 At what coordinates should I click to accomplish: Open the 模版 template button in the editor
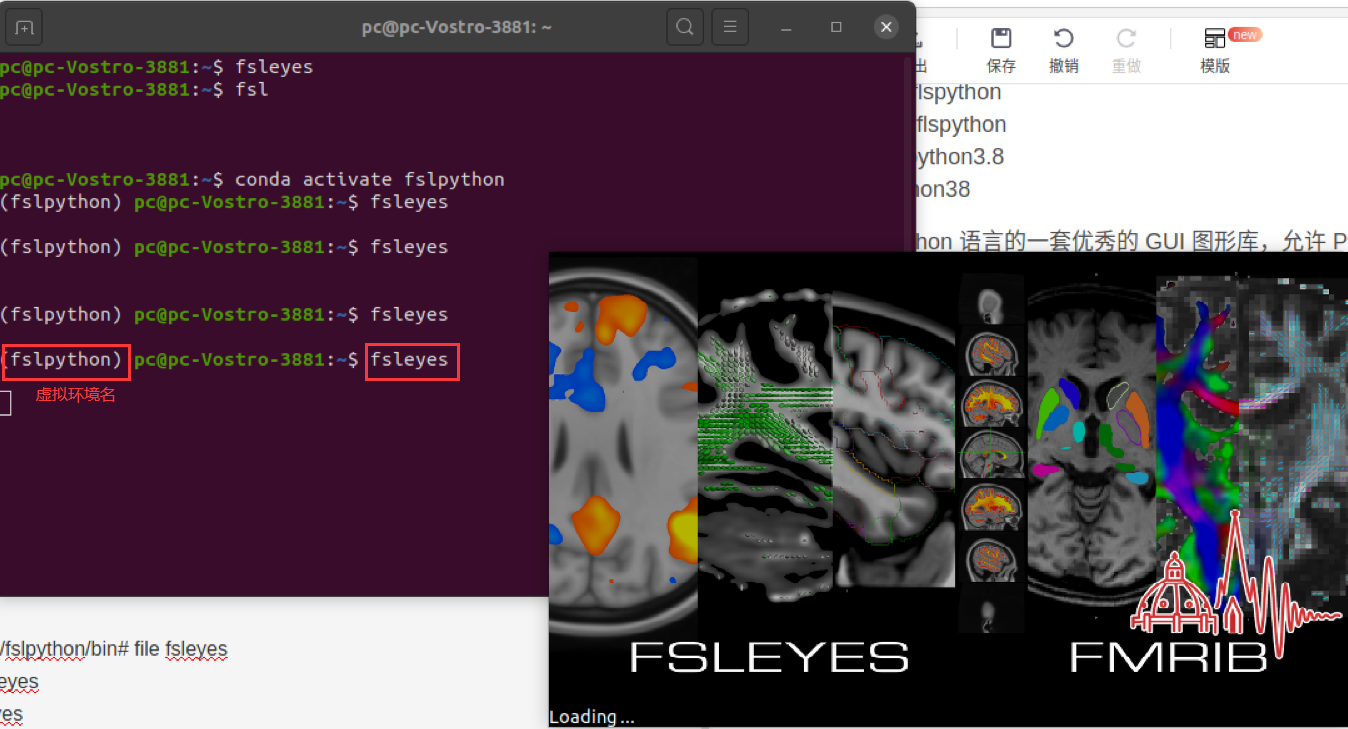[1216, 51]
